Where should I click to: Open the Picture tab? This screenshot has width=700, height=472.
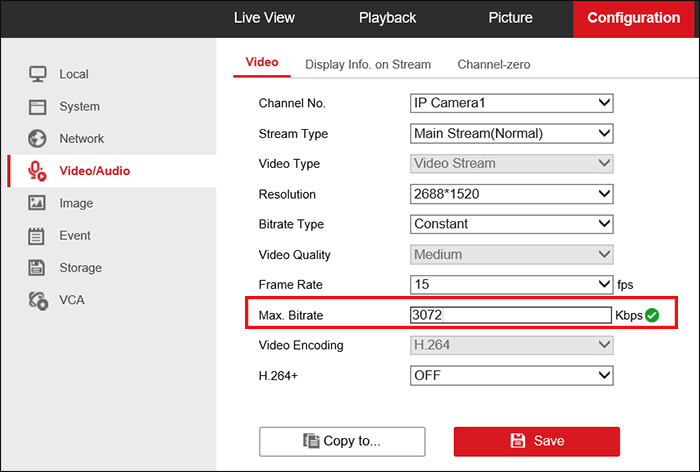coord(510,18)
